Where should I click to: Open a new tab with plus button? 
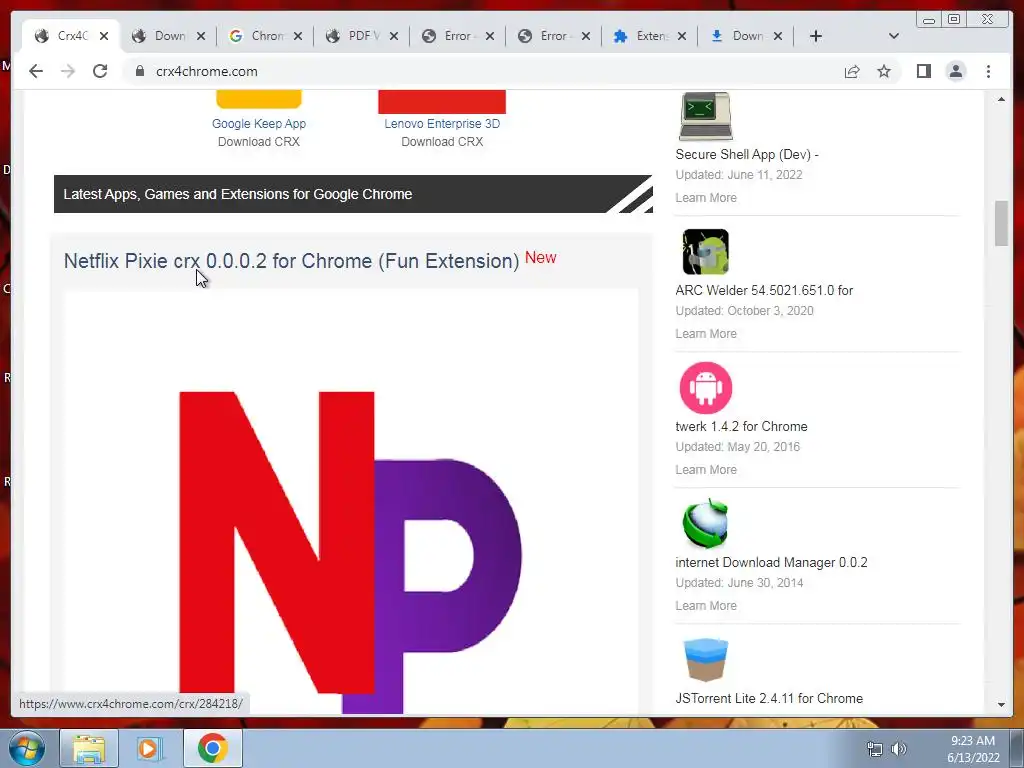[x=816, y=36]
